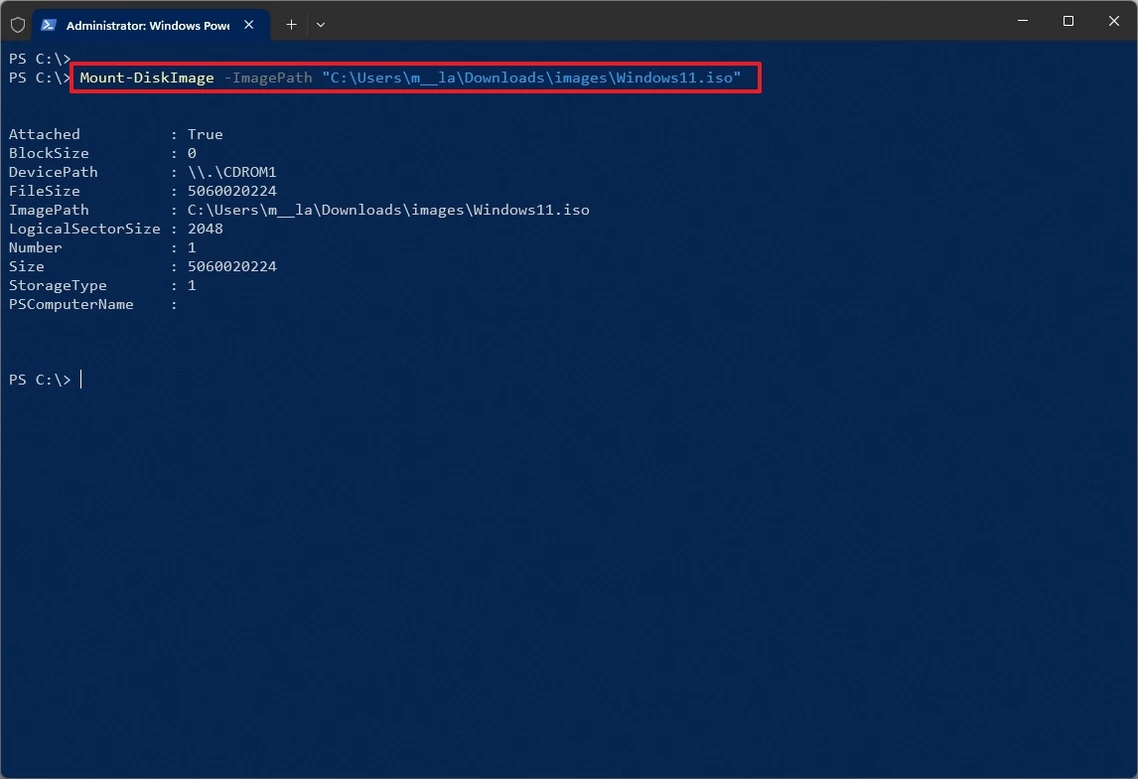Click the PowerShell icon on the tab
Viewport: 1138px width, 779px height.
[49, 25]
